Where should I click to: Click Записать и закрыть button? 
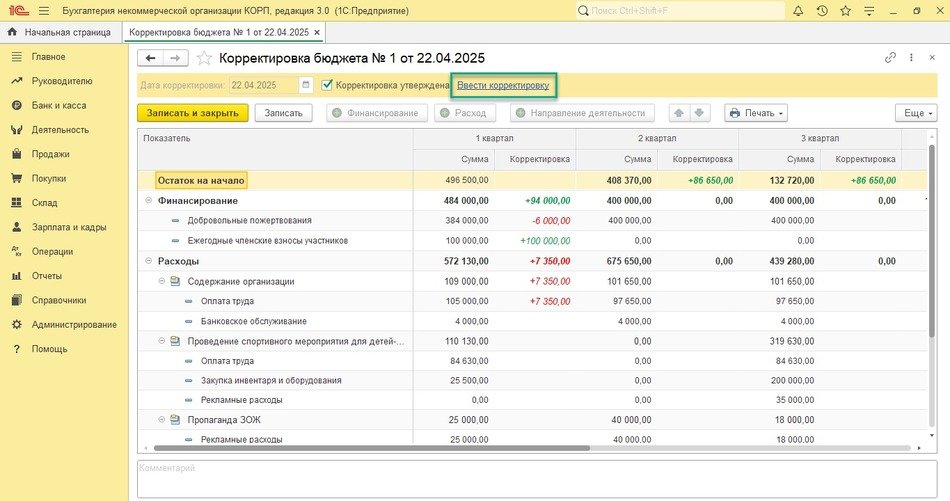192,113
